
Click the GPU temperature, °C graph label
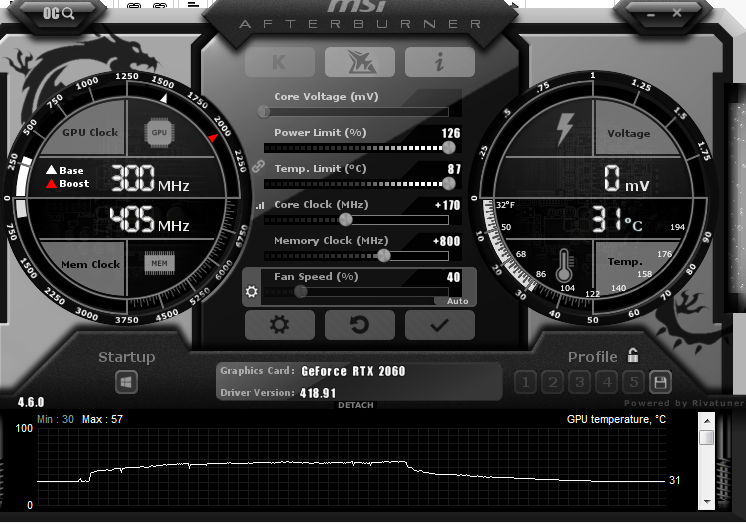click(x=616, y=419)
